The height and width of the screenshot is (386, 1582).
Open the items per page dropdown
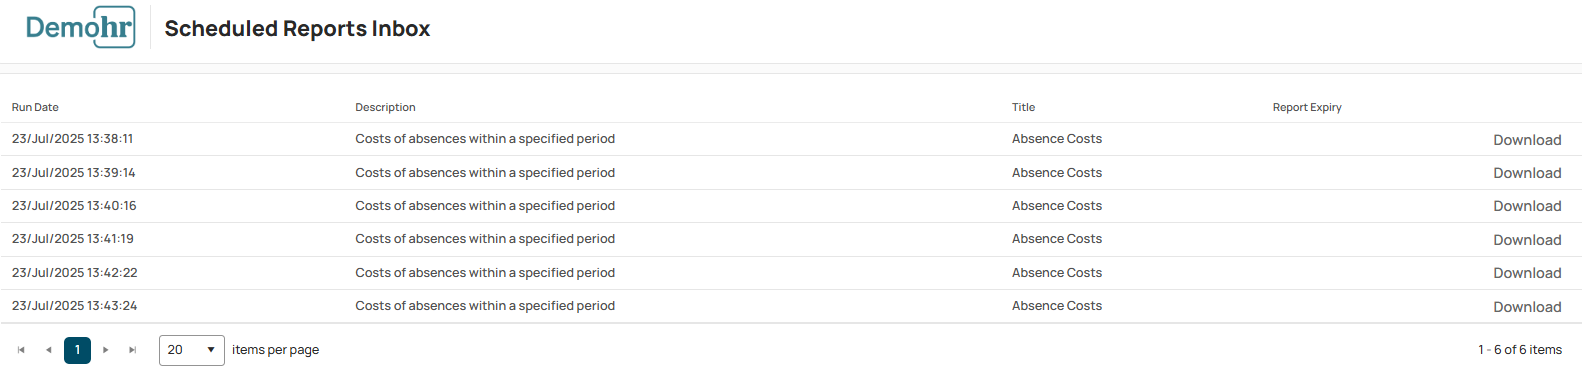pos(192,350)
